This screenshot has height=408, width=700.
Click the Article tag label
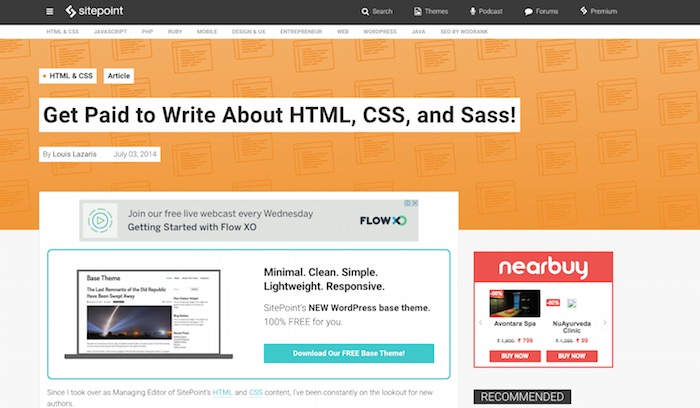pos(119,76)
